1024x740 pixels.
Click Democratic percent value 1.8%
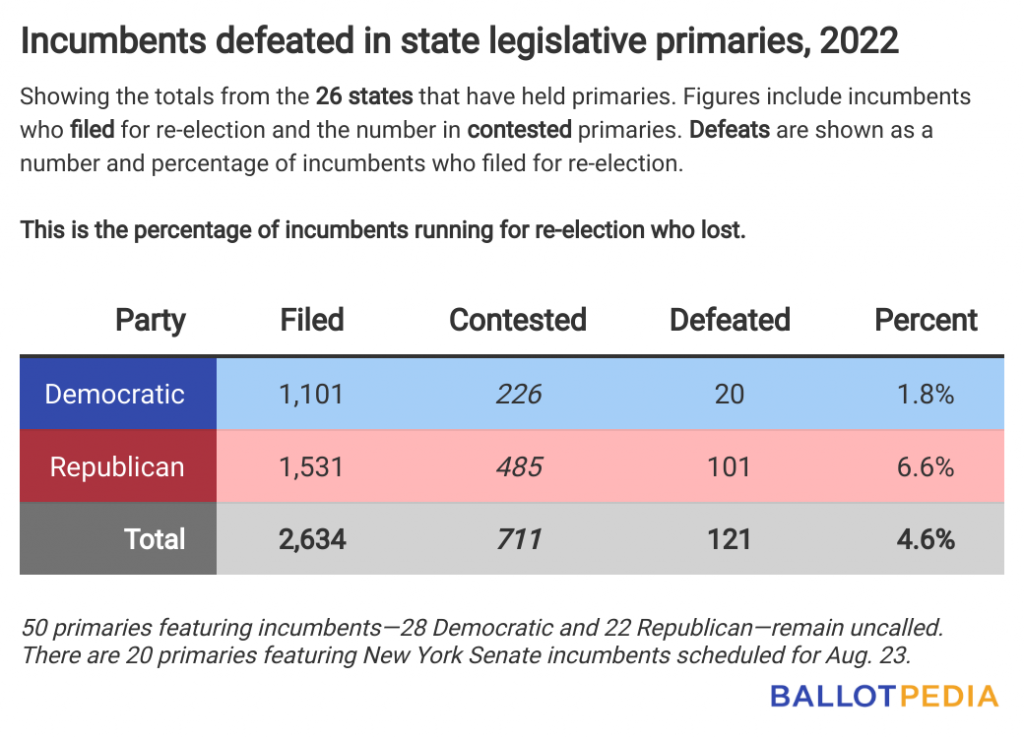click(925, 394)
